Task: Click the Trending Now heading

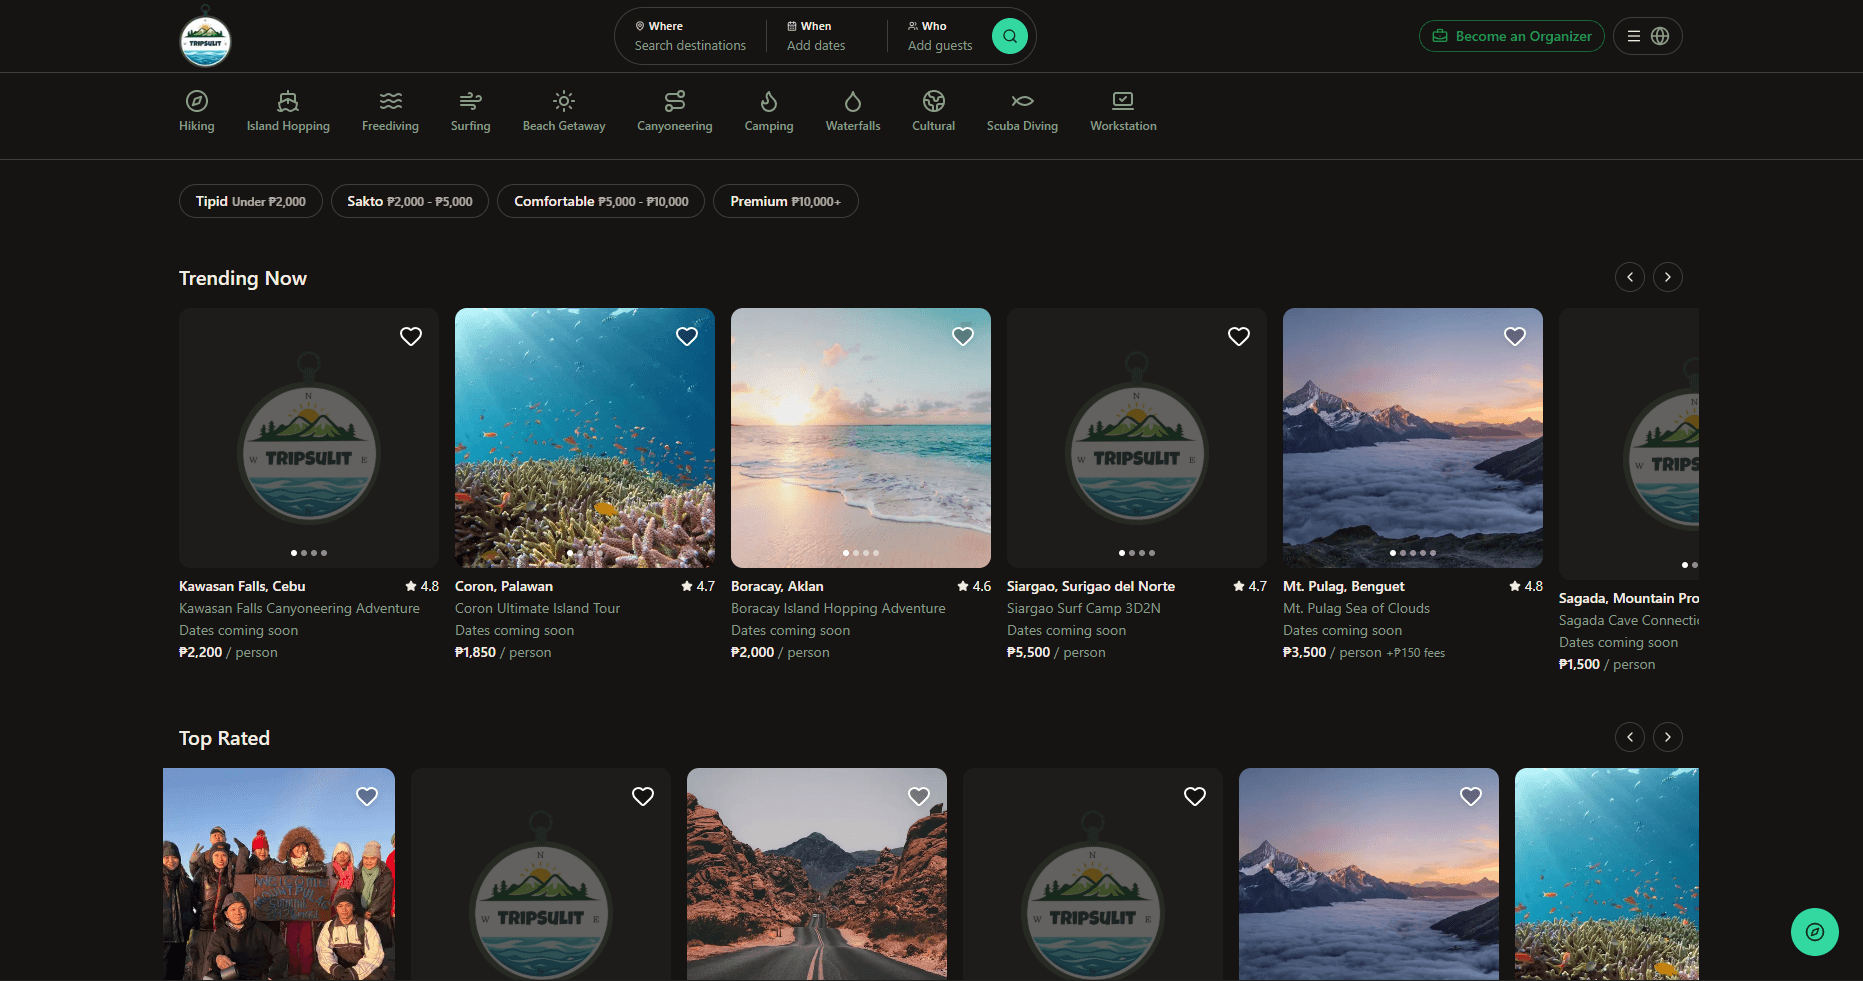Action: (x=243, y=278)
